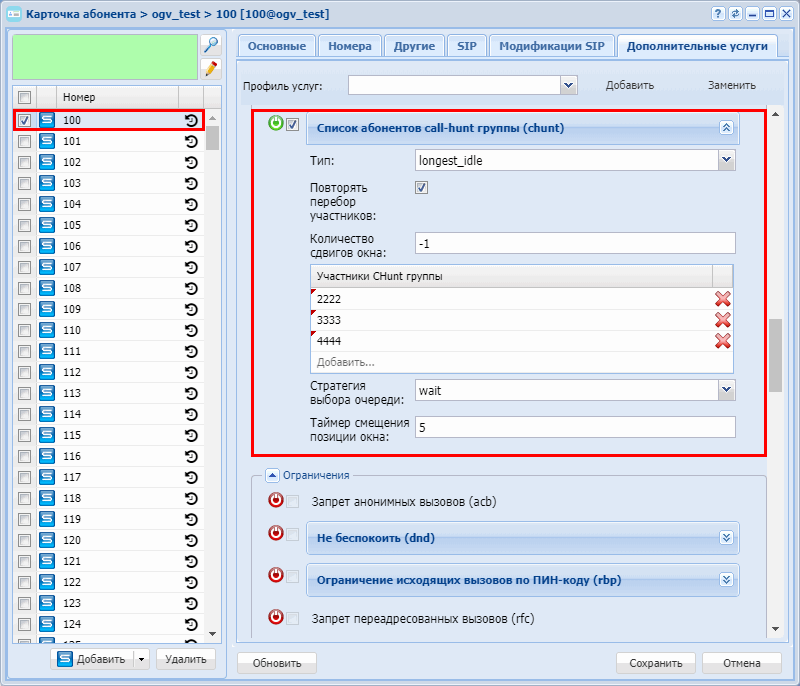Toggle Повторять перебор участников checkbox
The height and width of the screenshot is (686, 800).
coord(421,188)
